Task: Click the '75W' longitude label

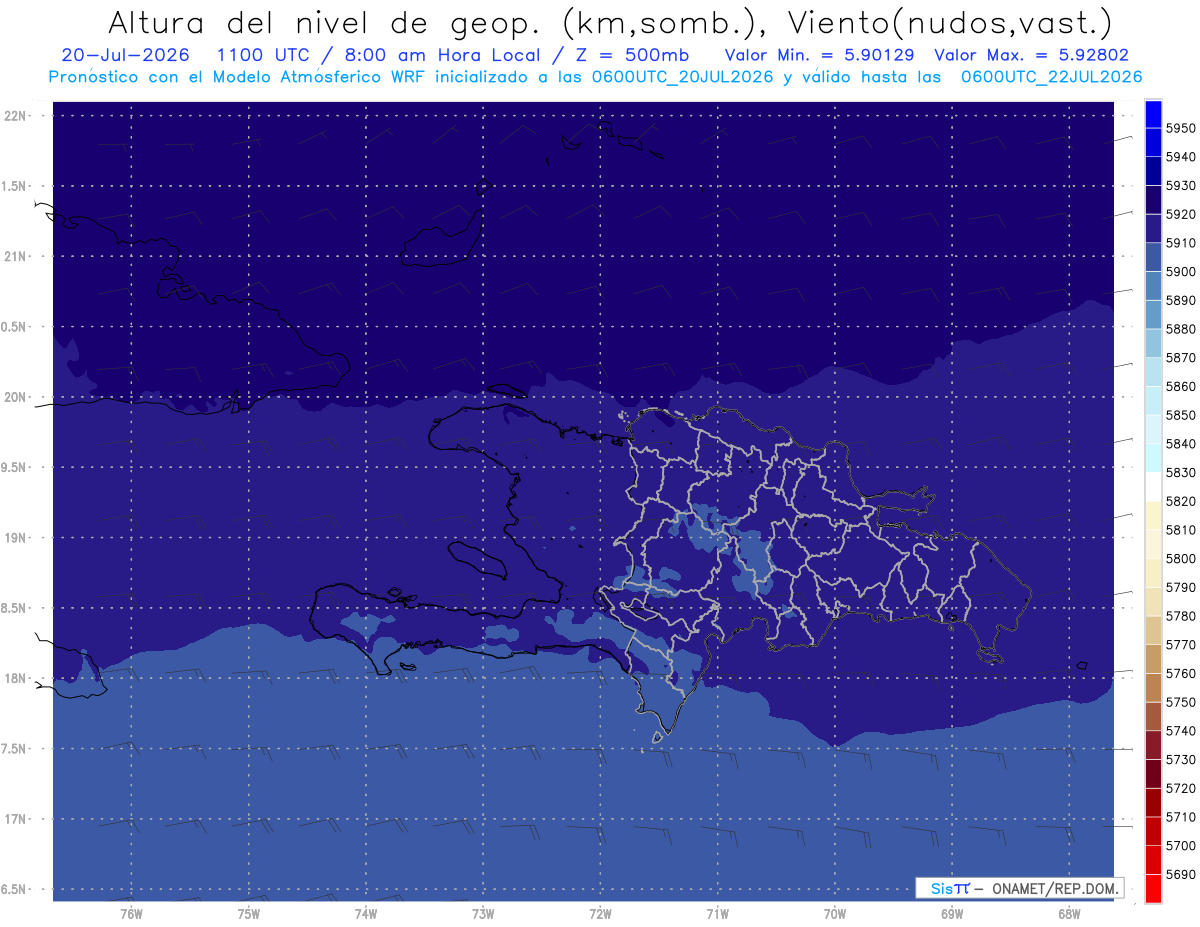Action: point(248,913)
